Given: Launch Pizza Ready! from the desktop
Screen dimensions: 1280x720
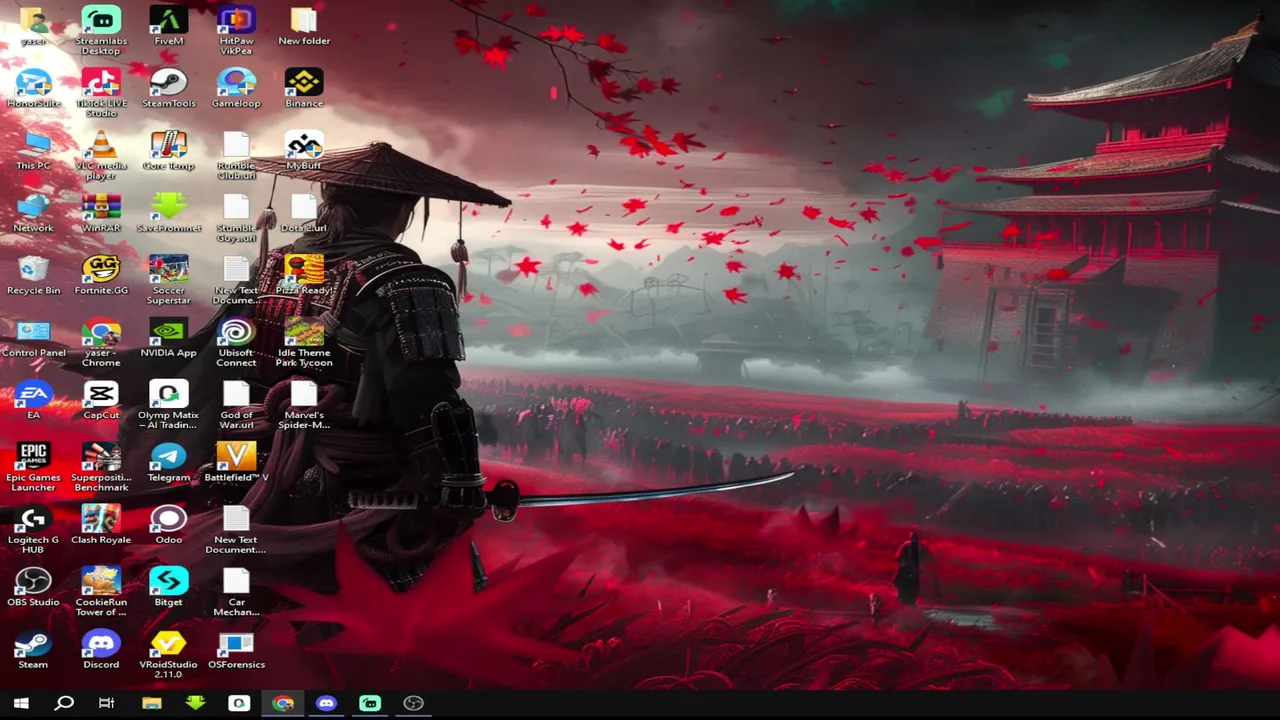Looking at the screenshot, I should click(304, 275).
